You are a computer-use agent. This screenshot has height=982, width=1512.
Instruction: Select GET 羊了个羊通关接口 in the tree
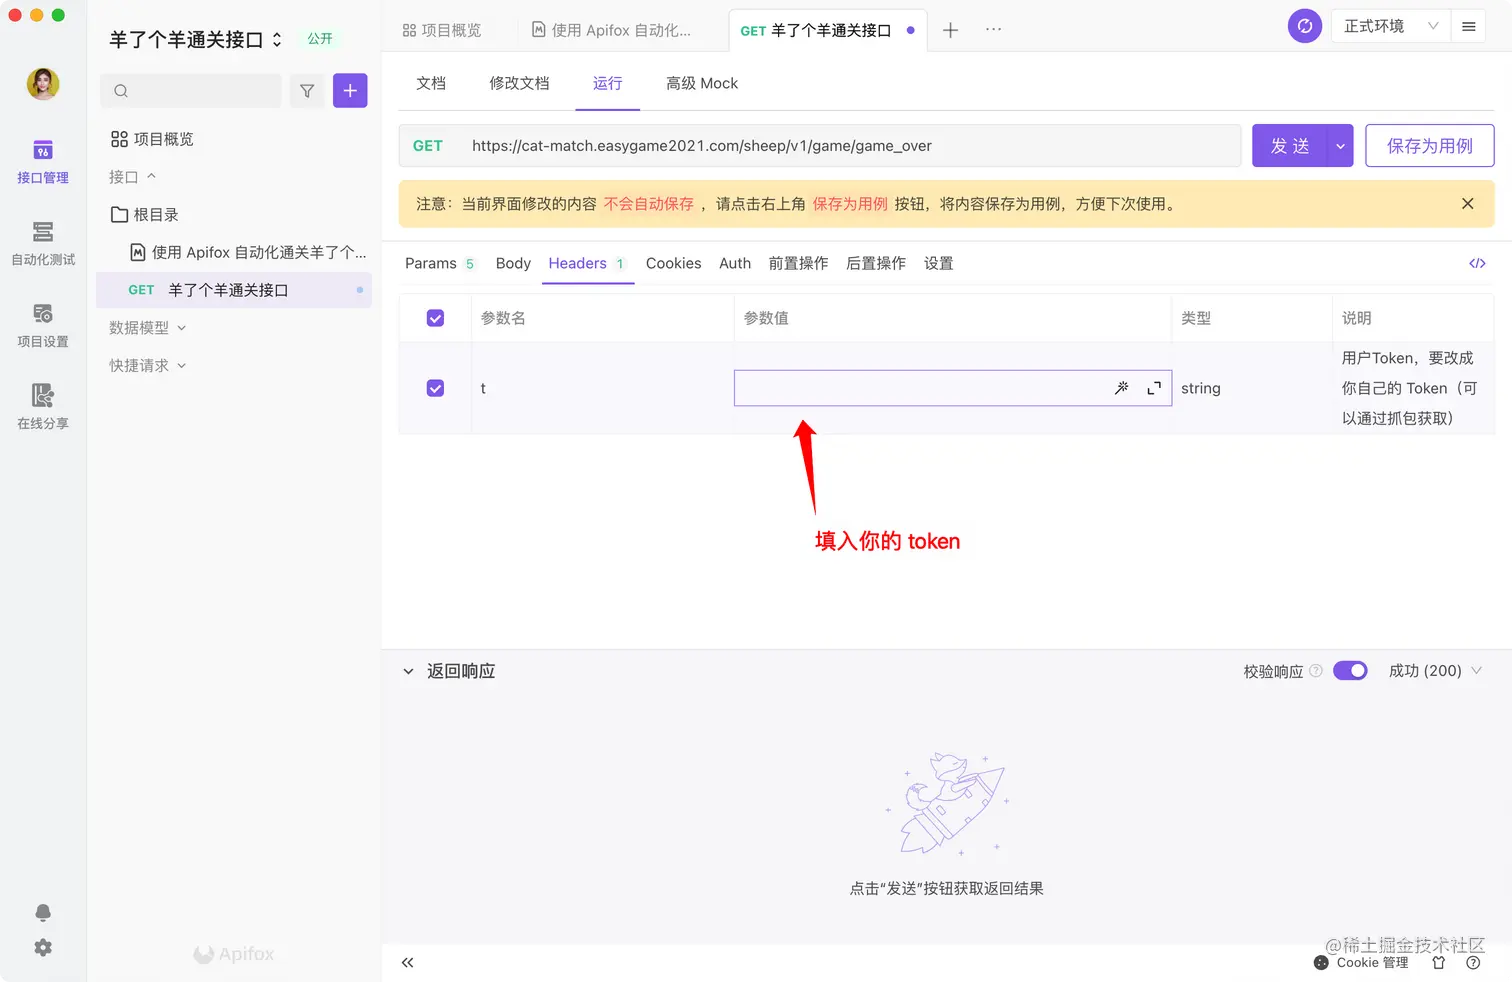pyautogui.click(x=234, y=290)
